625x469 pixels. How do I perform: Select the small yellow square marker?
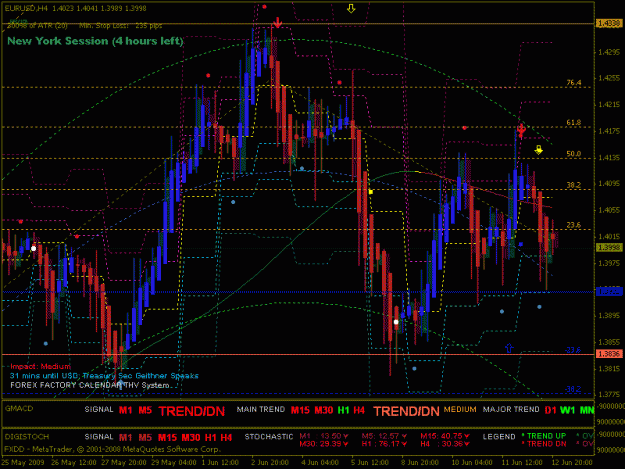click(371, 192)
